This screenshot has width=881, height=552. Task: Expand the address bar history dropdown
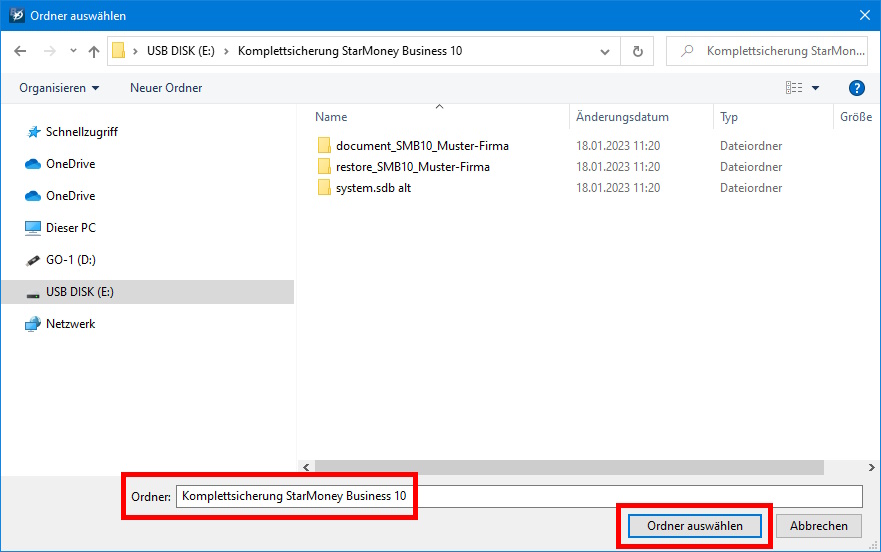[605, 51]
